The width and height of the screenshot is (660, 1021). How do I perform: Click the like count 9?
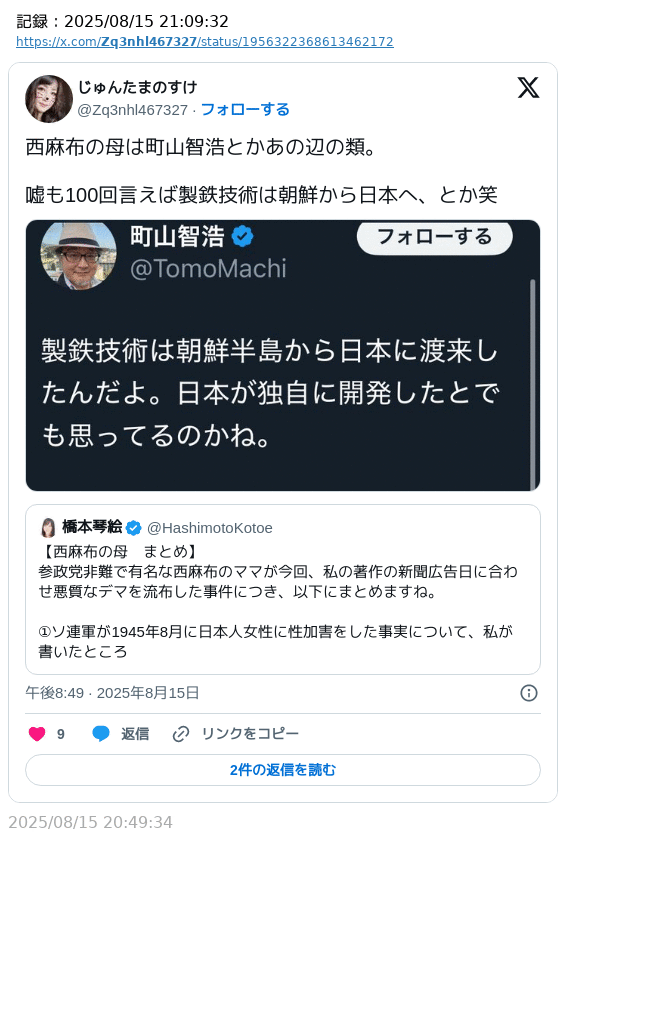[61, 734]
